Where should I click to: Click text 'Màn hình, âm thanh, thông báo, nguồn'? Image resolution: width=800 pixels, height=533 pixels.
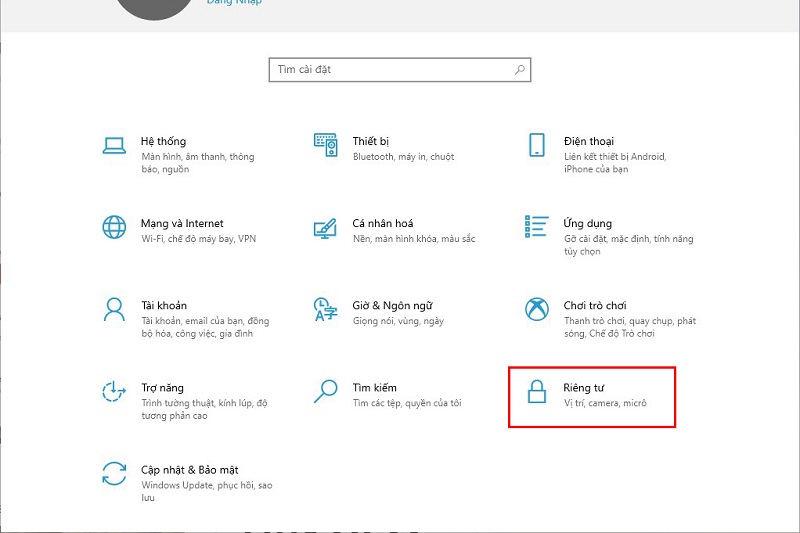pos(198,163)
